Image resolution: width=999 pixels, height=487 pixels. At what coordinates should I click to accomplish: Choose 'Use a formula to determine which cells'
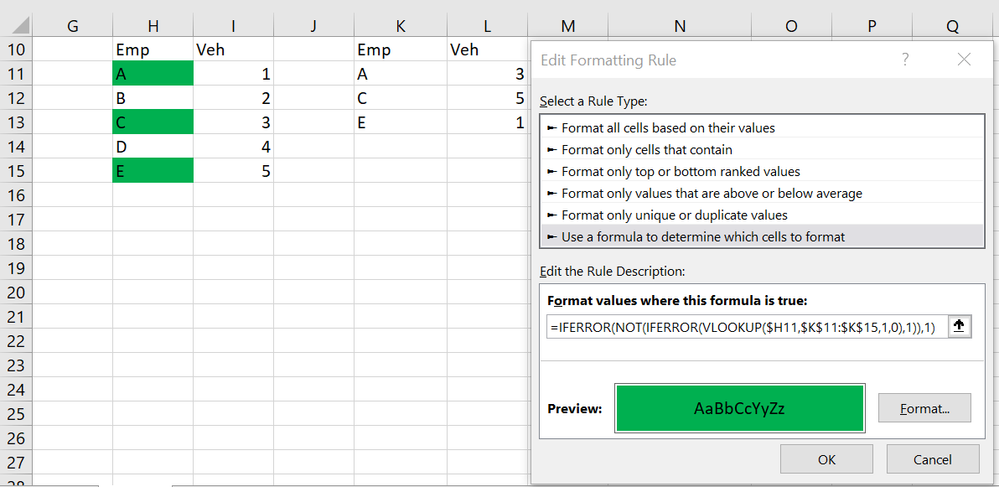click(703, 237)
